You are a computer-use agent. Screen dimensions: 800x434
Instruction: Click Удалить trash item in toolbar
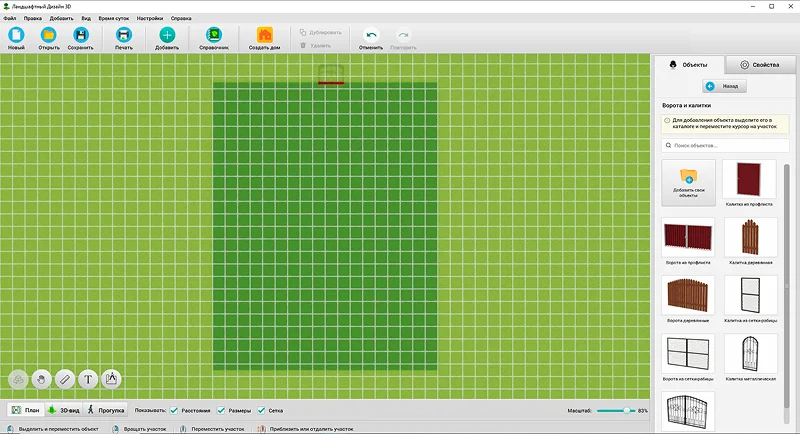pyautogui.click(x=315, y=45)
